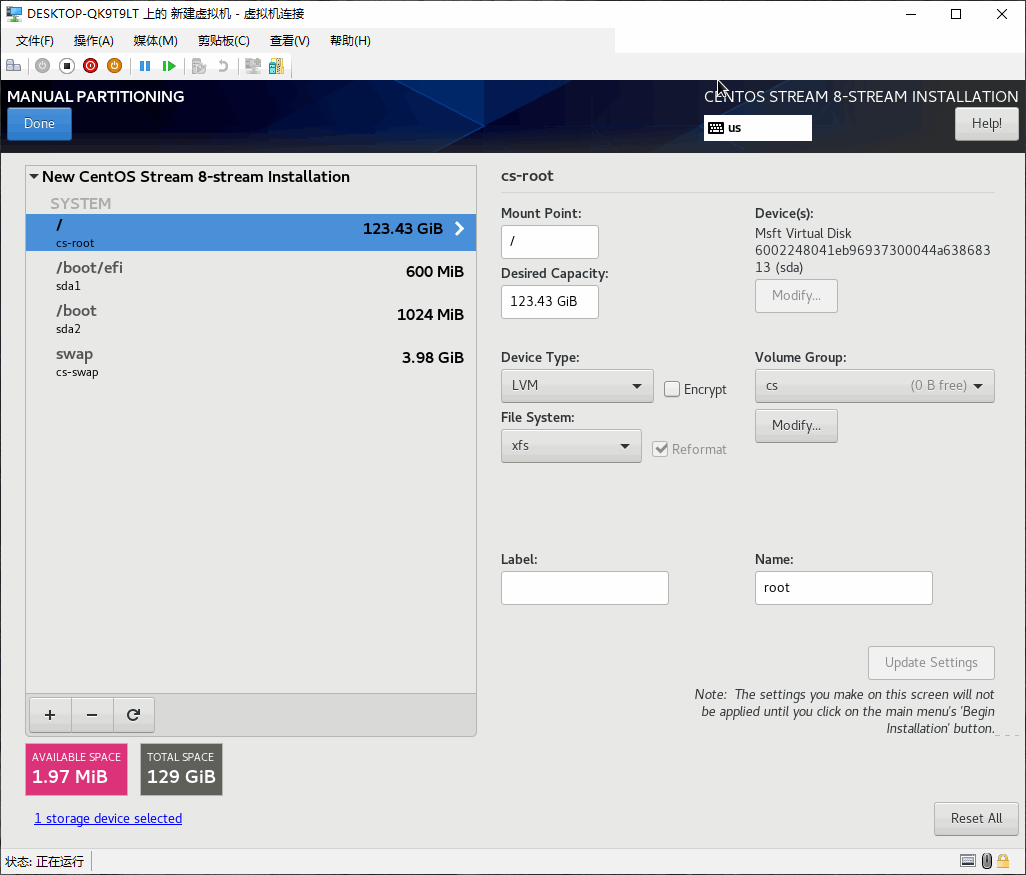
Task: Click the Revert undo-arrow toolbar icon
Action: [x=223, y=65]
